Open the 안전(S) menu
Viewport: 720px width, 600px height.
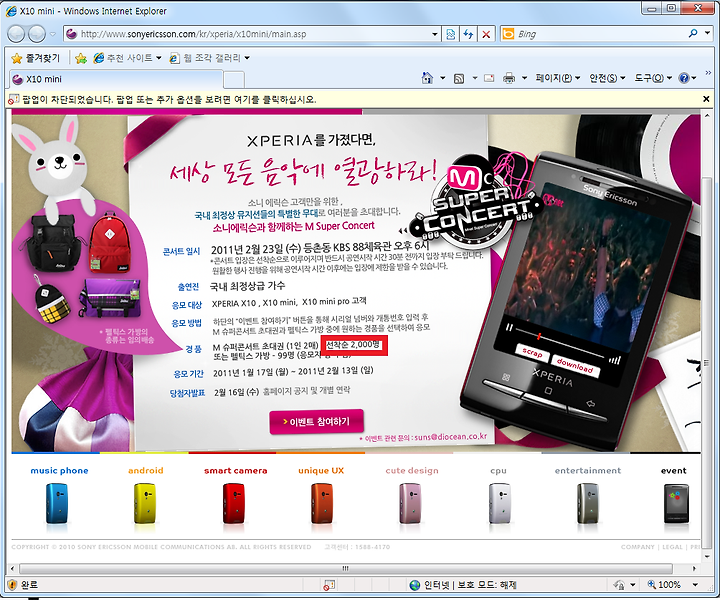pyautogui.click(x=607, y=78)
